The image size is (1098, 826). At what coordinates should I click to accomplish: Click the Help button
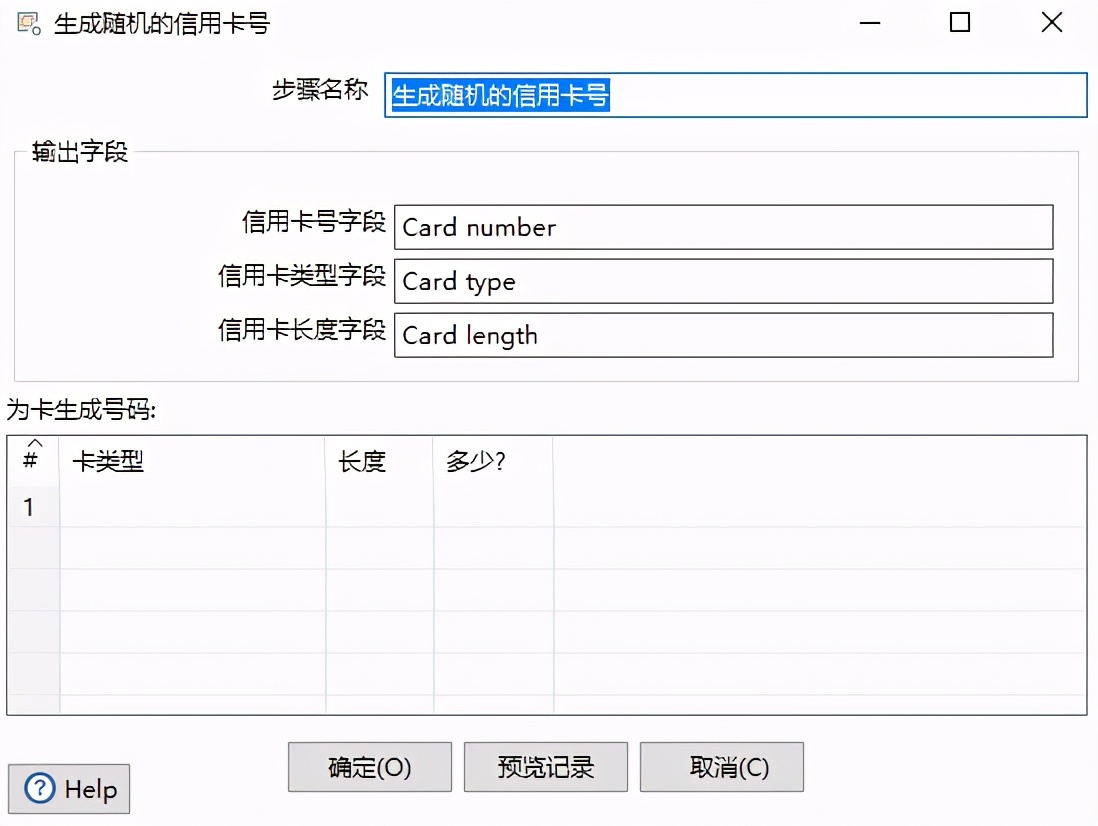[68, 788]
